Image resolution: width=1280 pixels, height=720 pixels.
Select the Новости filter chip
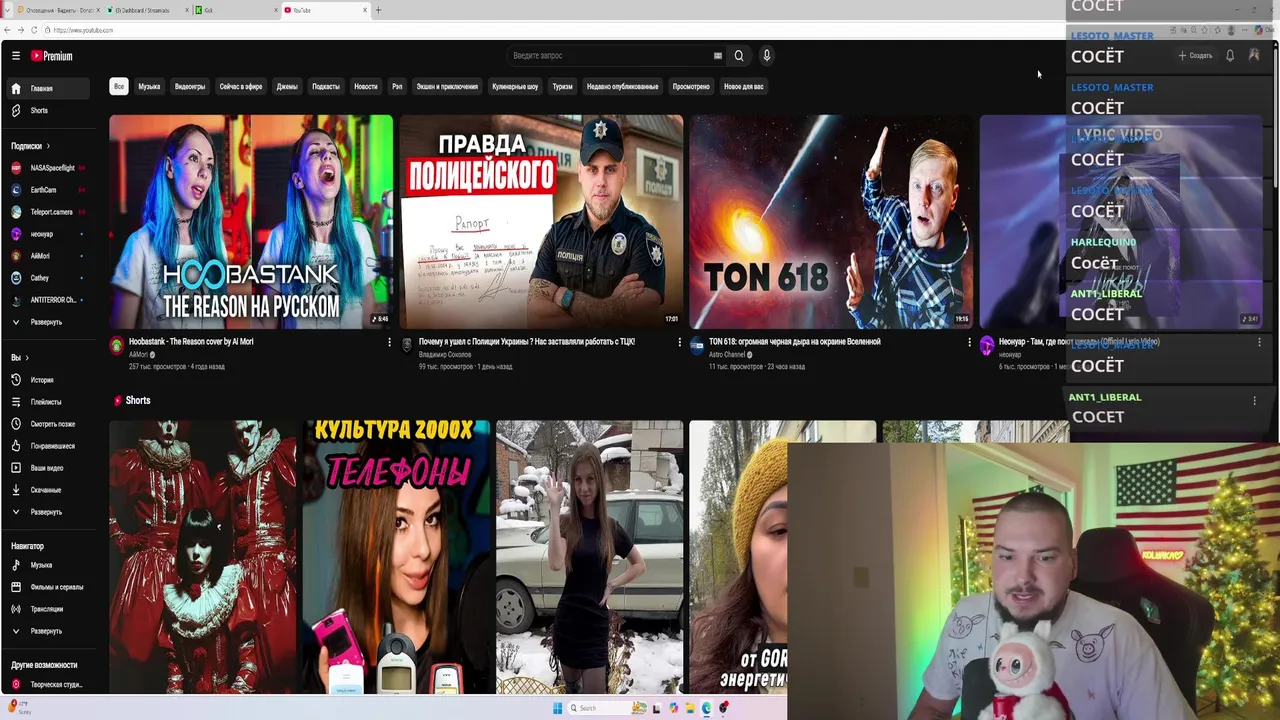point(366,87)
